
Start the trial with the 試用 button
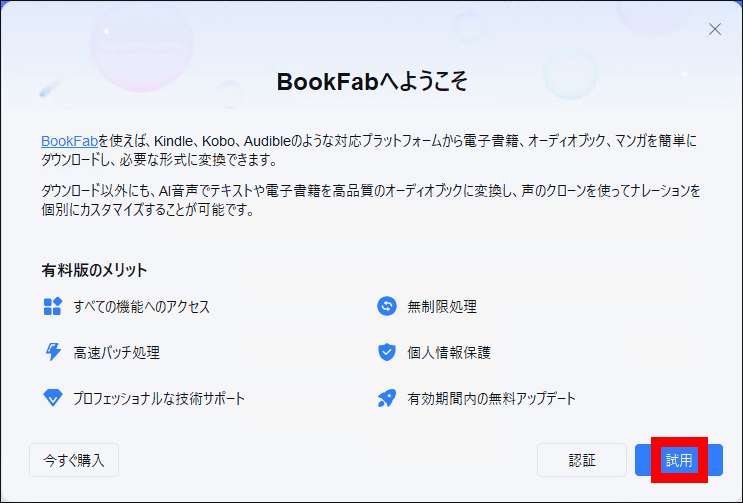point(679,460)
